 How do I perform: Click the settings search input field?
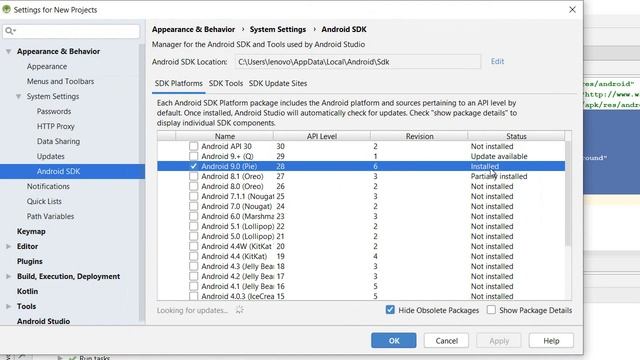(x=71, y=31)
